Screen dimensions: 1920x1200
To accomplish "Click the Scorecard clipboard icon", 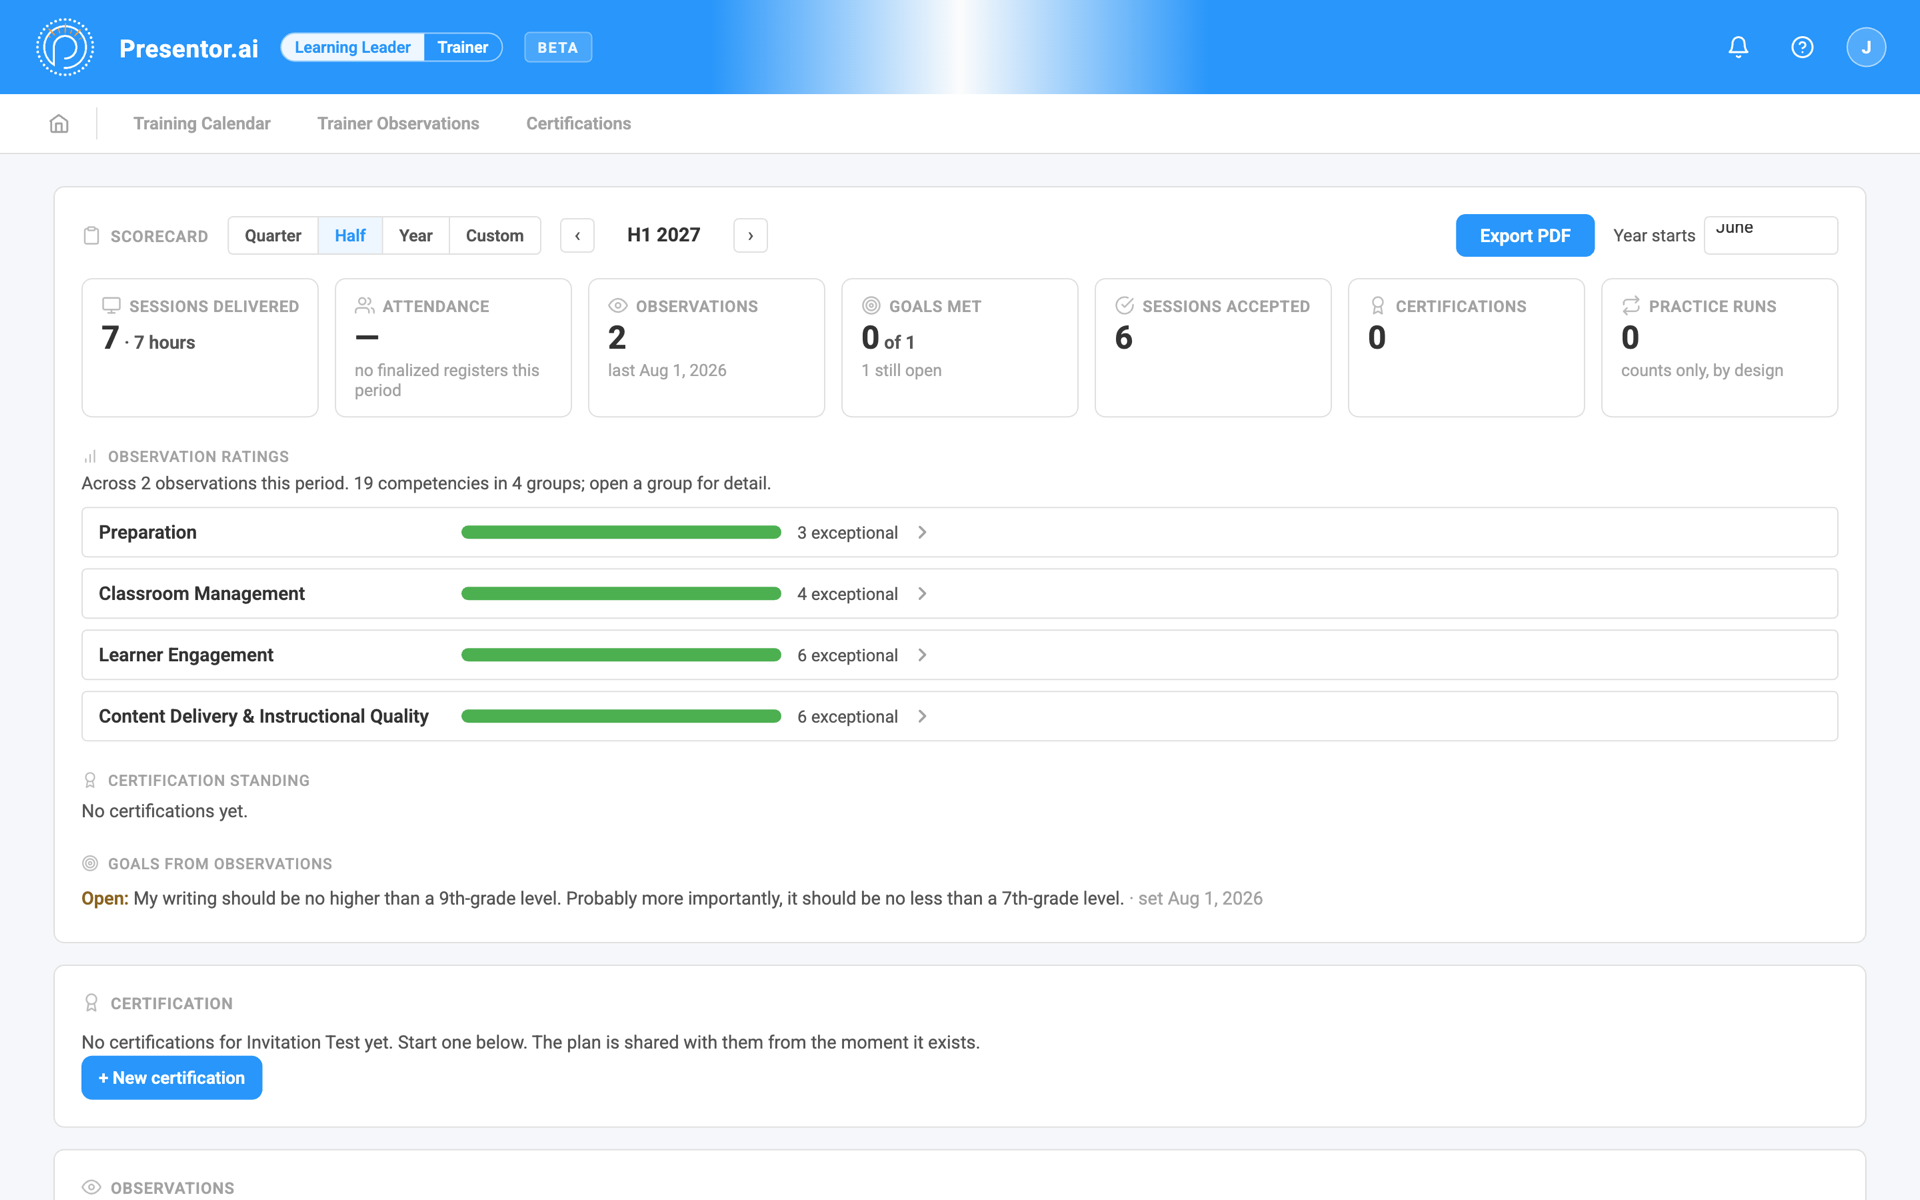I will tap(91, 236).
